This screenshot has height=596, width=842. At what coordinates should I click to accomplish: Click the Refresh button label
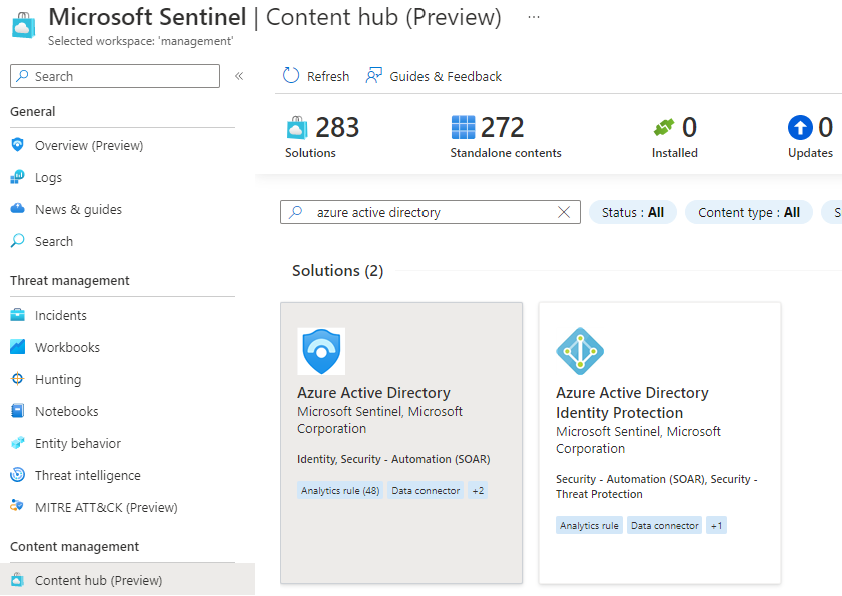coord(328,77)
